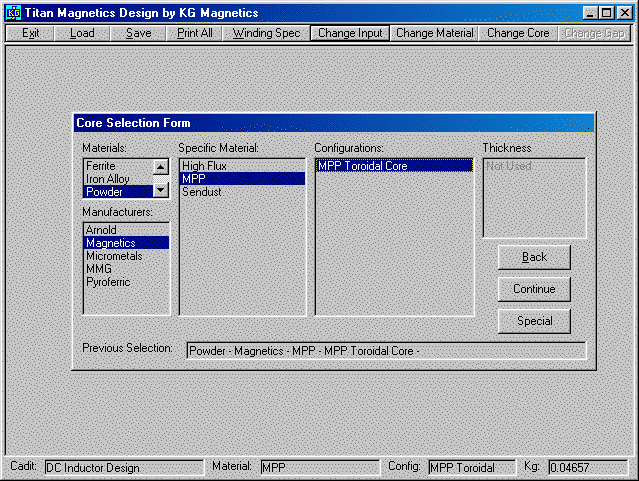Click the Exit toolbar button

[x=30, y=33]
